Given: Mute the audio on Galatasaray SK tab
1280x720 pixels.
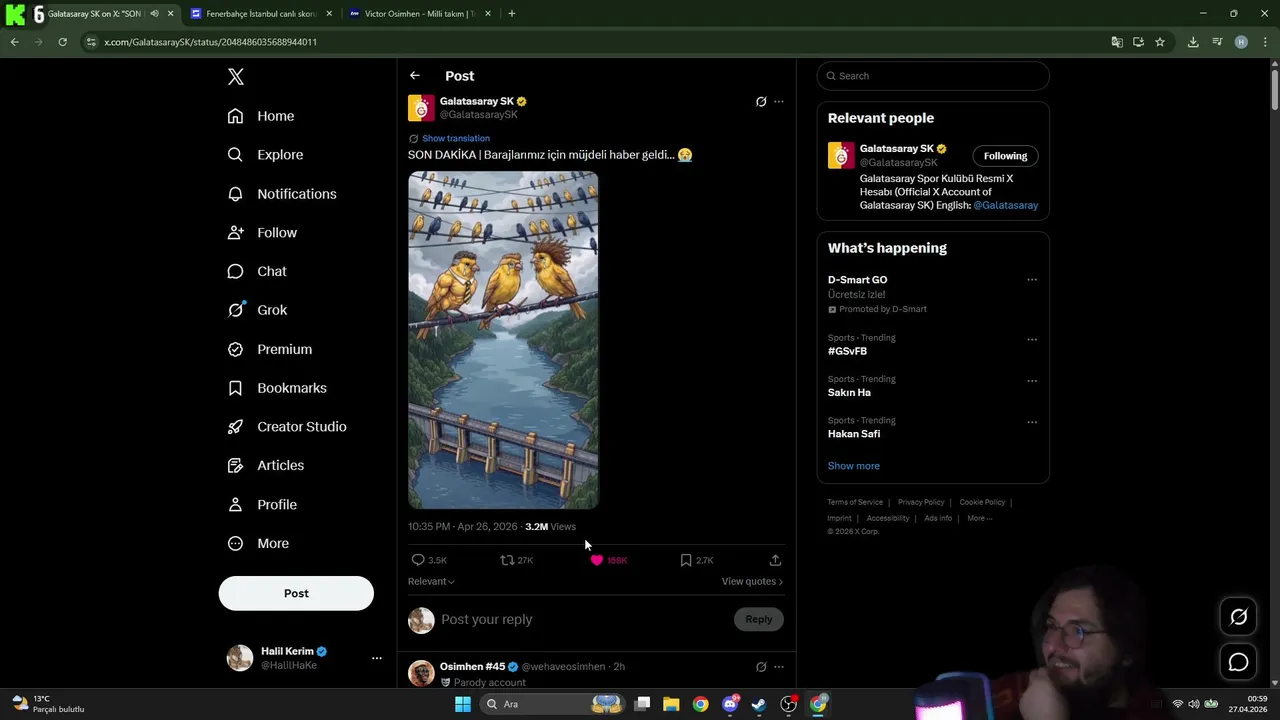Looking at the screenshot, I should click(x=154, y=14).
